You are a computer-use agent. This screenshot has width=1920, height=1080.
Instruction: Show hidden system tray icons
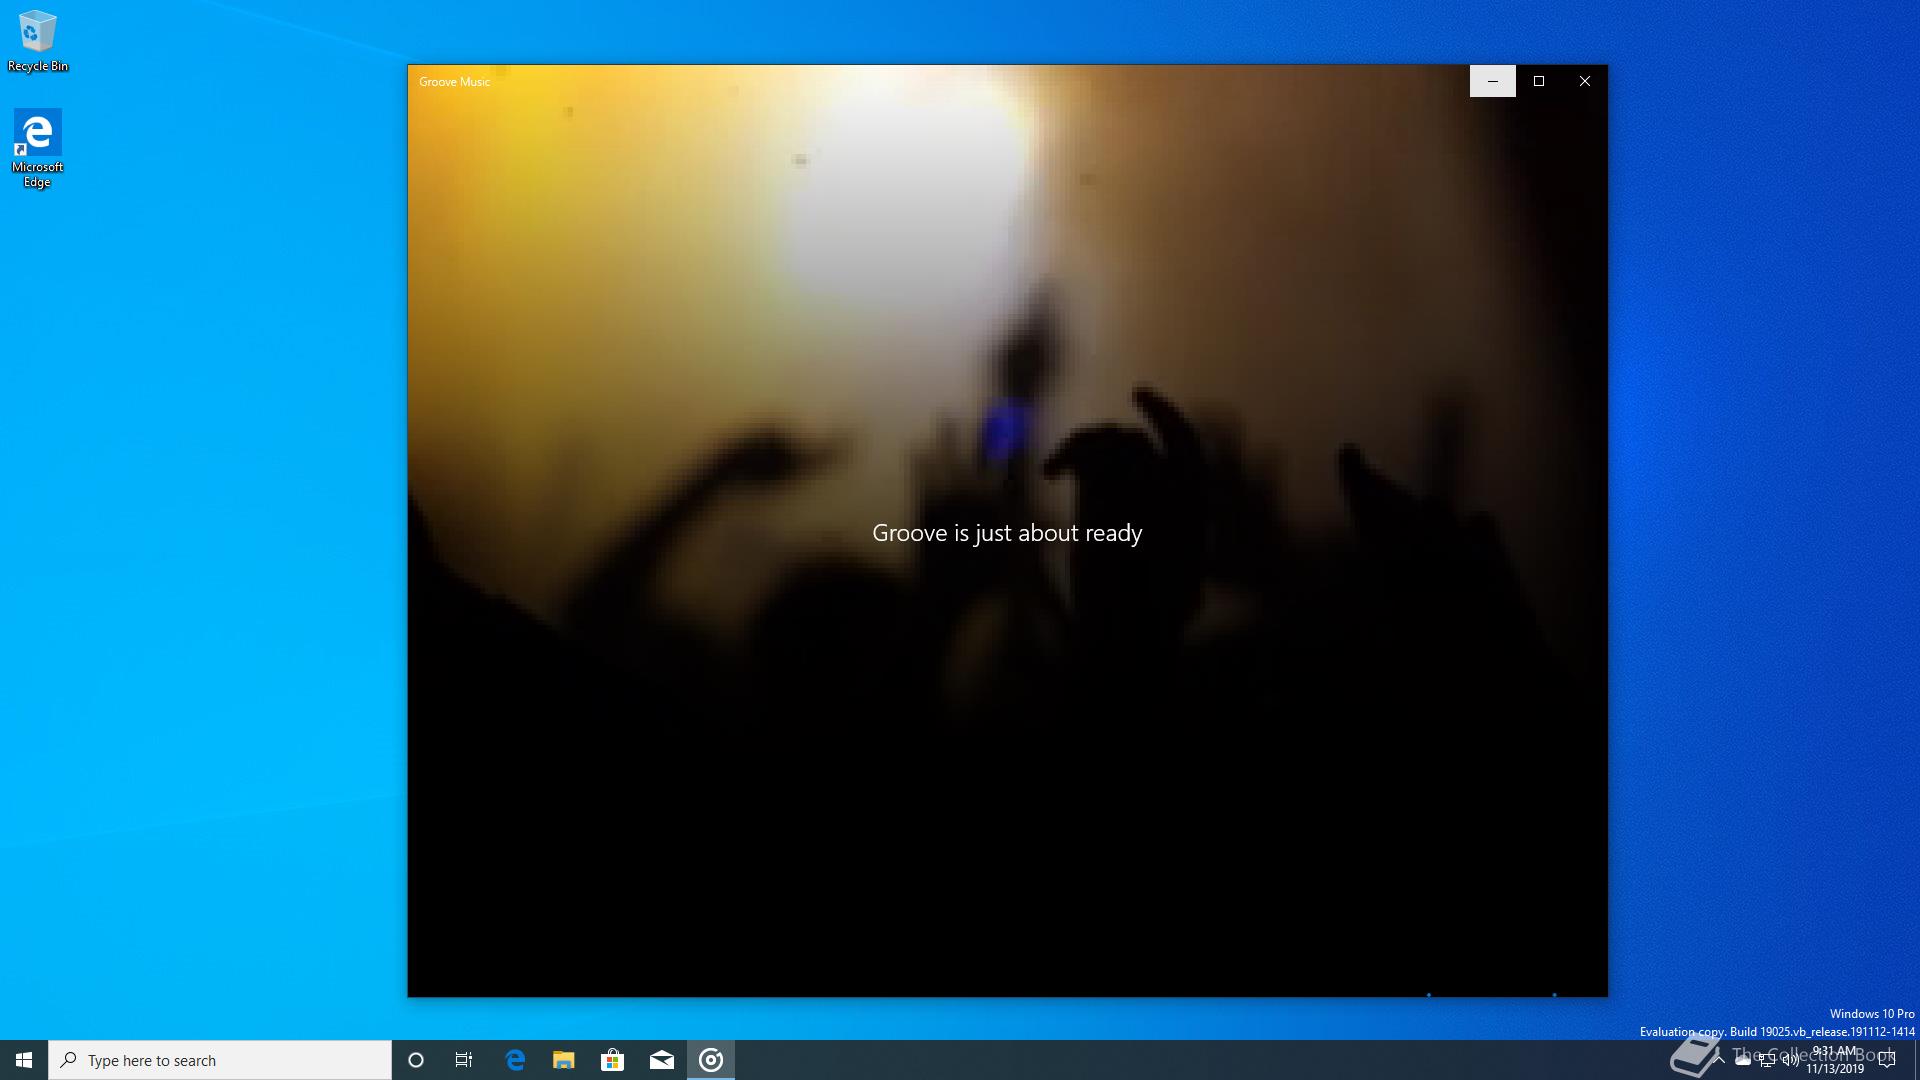tap(1719, 1060)
